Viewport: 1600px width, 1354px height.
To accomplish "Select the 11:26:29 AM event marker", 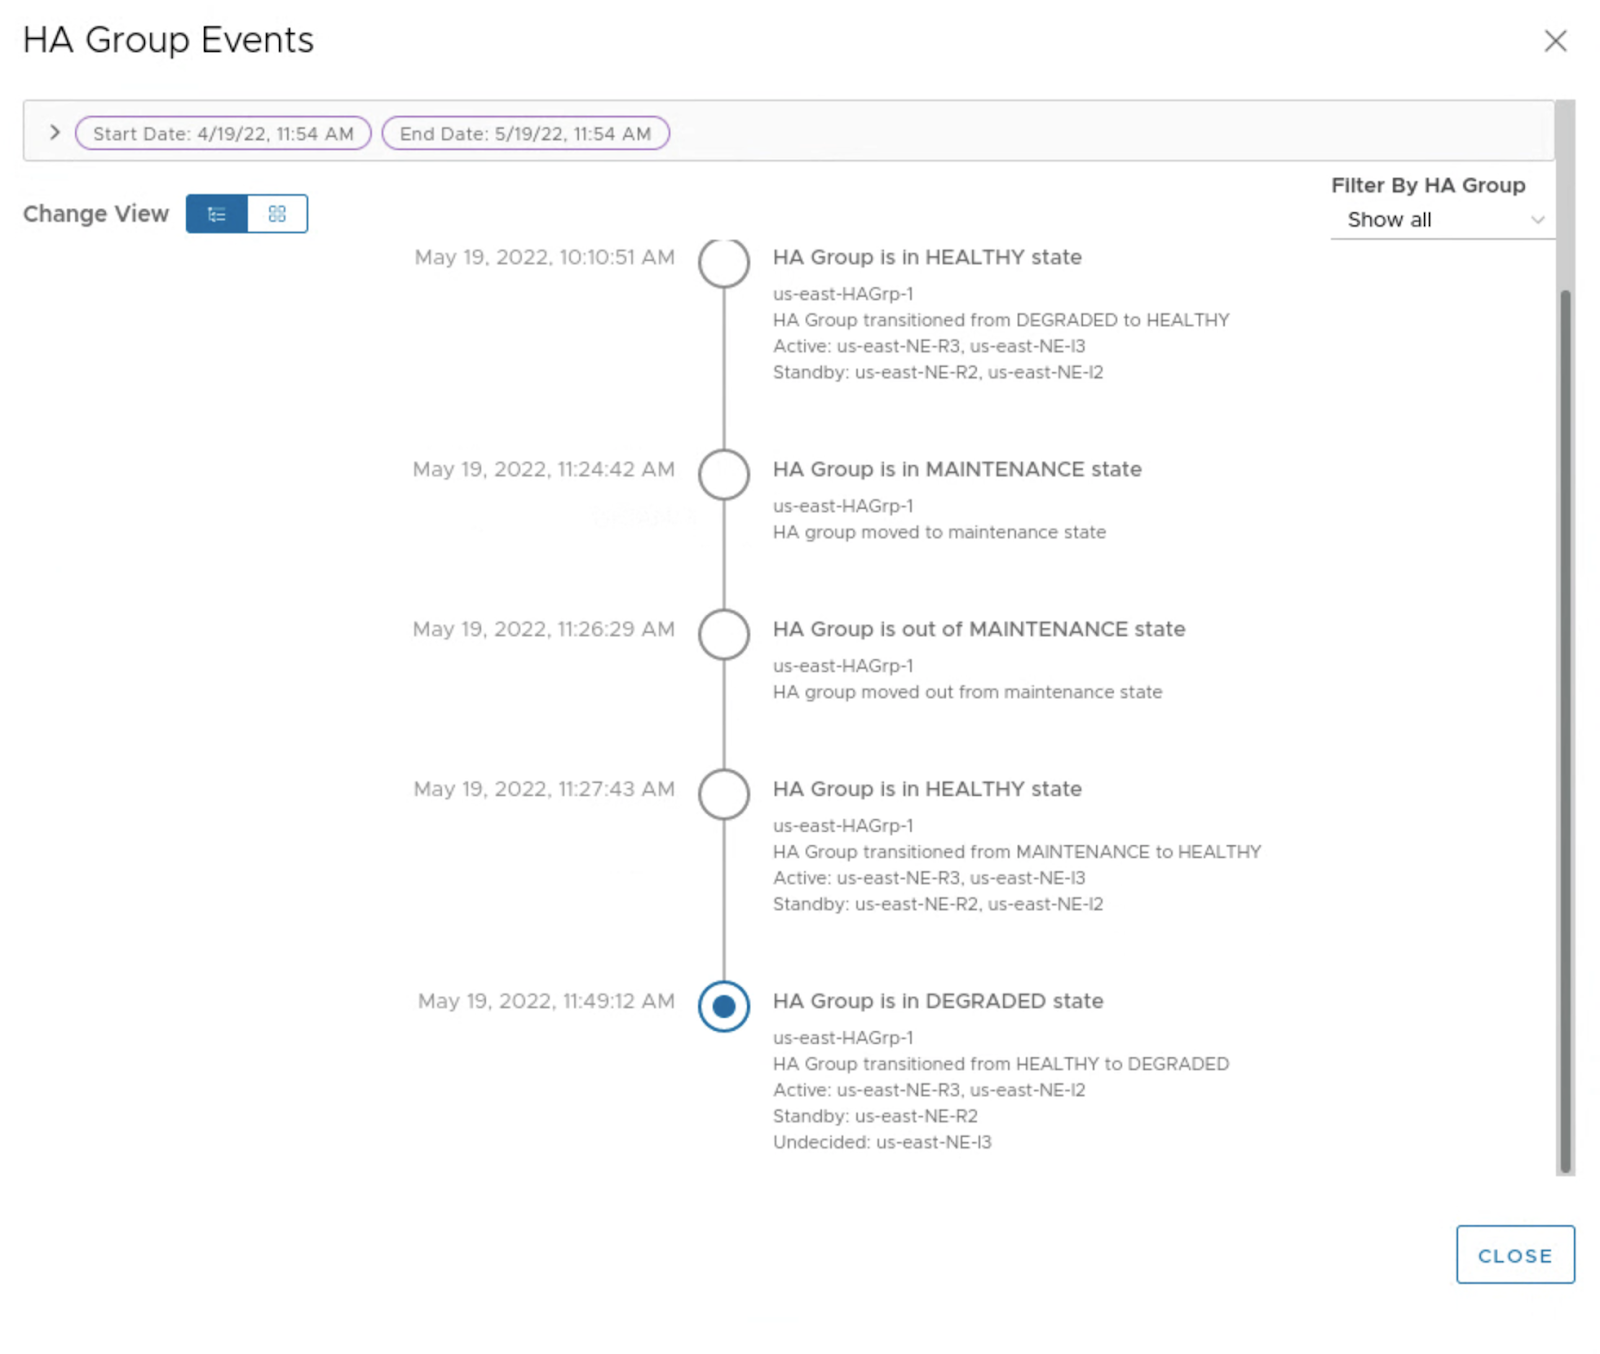I will click(x=724, y=634).
